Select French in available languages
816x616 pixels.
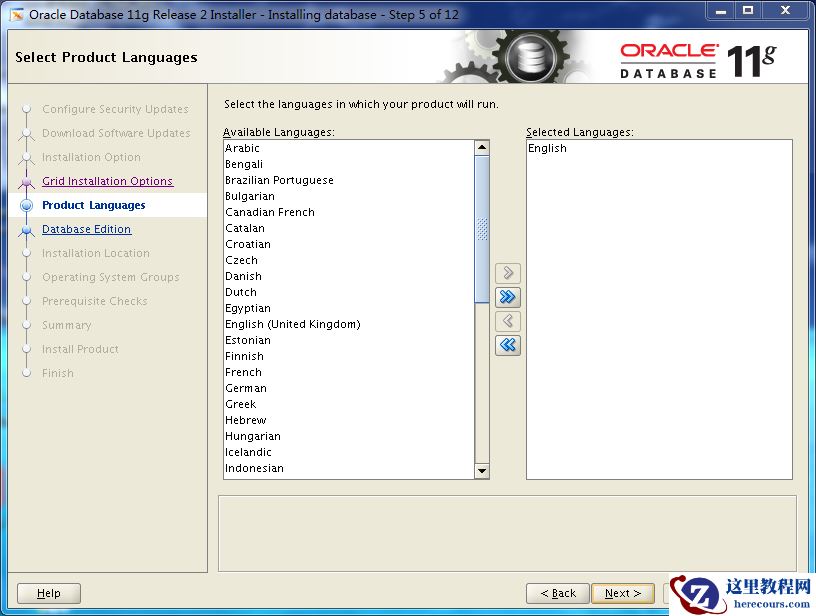pyautogui.click(x=349, y=372)
